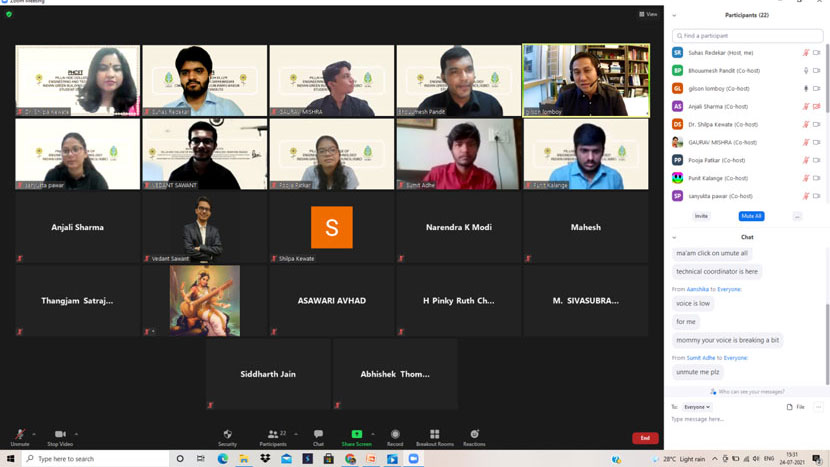The image size is (830, 467).
Task: Toggle Bhoumesh Pandit's microphone in the participant list
Action: (x=806, y=70)
